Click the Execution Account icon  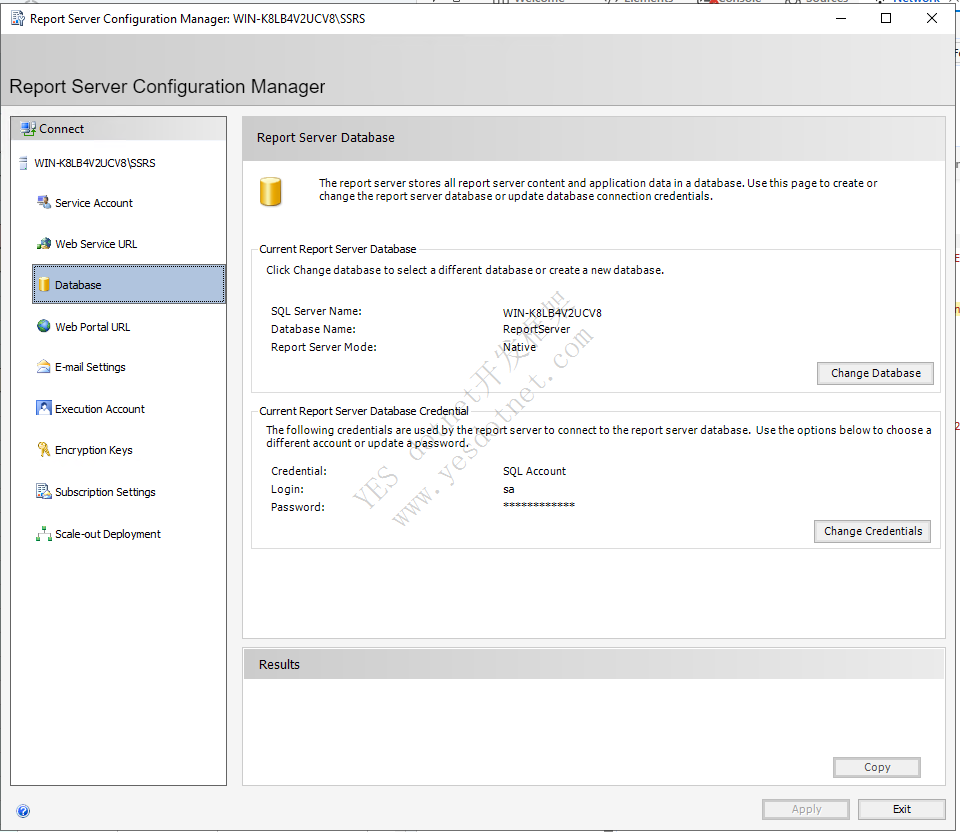pos(44,409)
